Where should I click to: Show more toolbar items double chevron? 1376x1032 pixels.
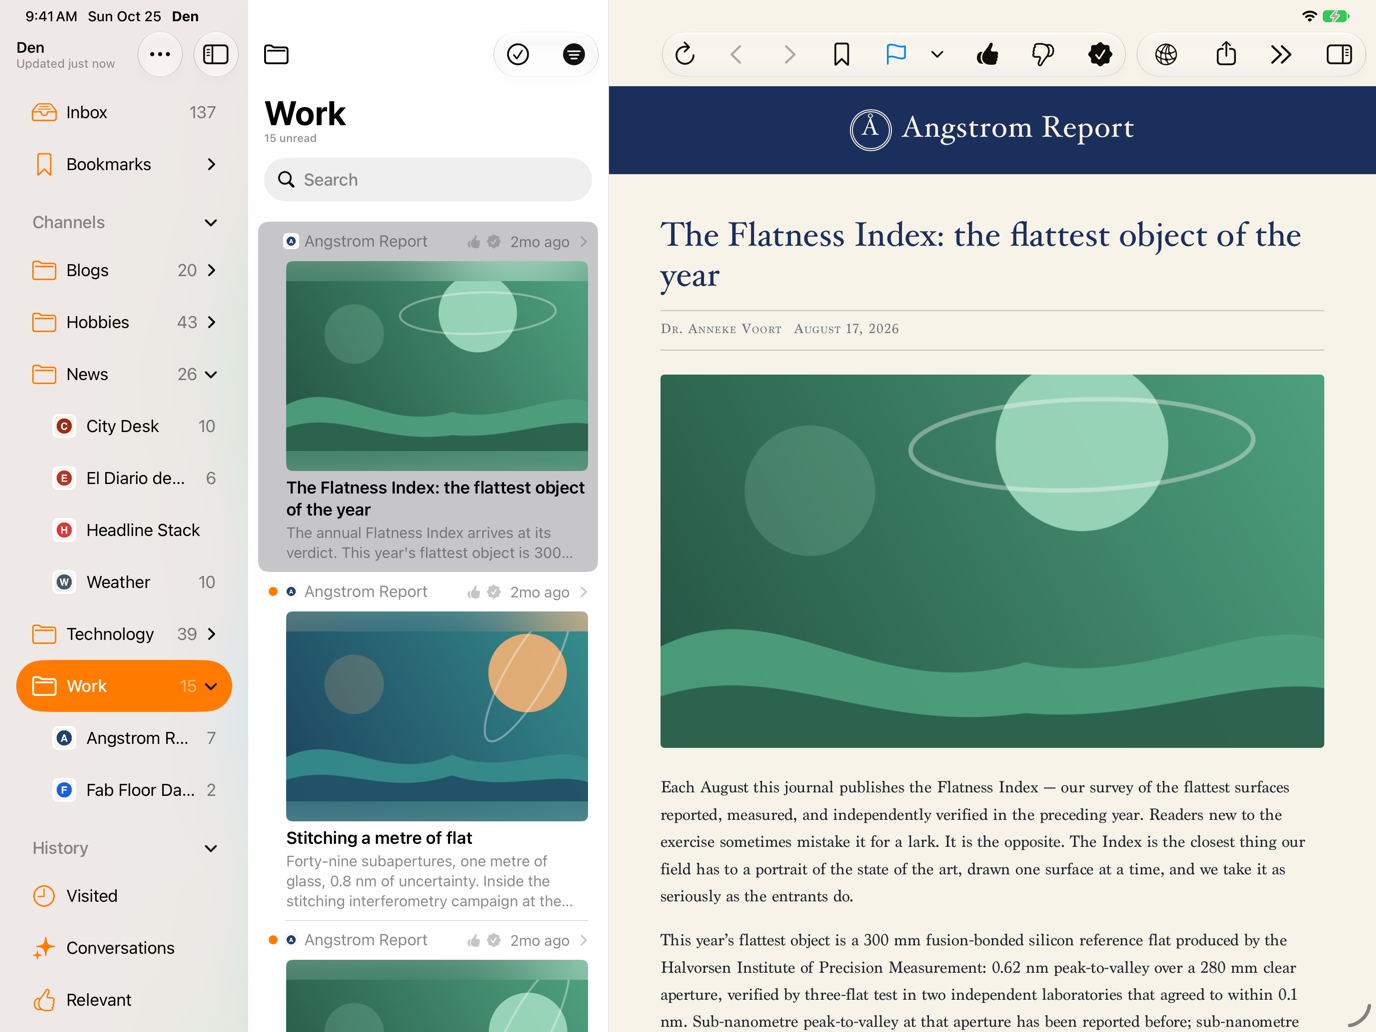tap(1281, 54)
